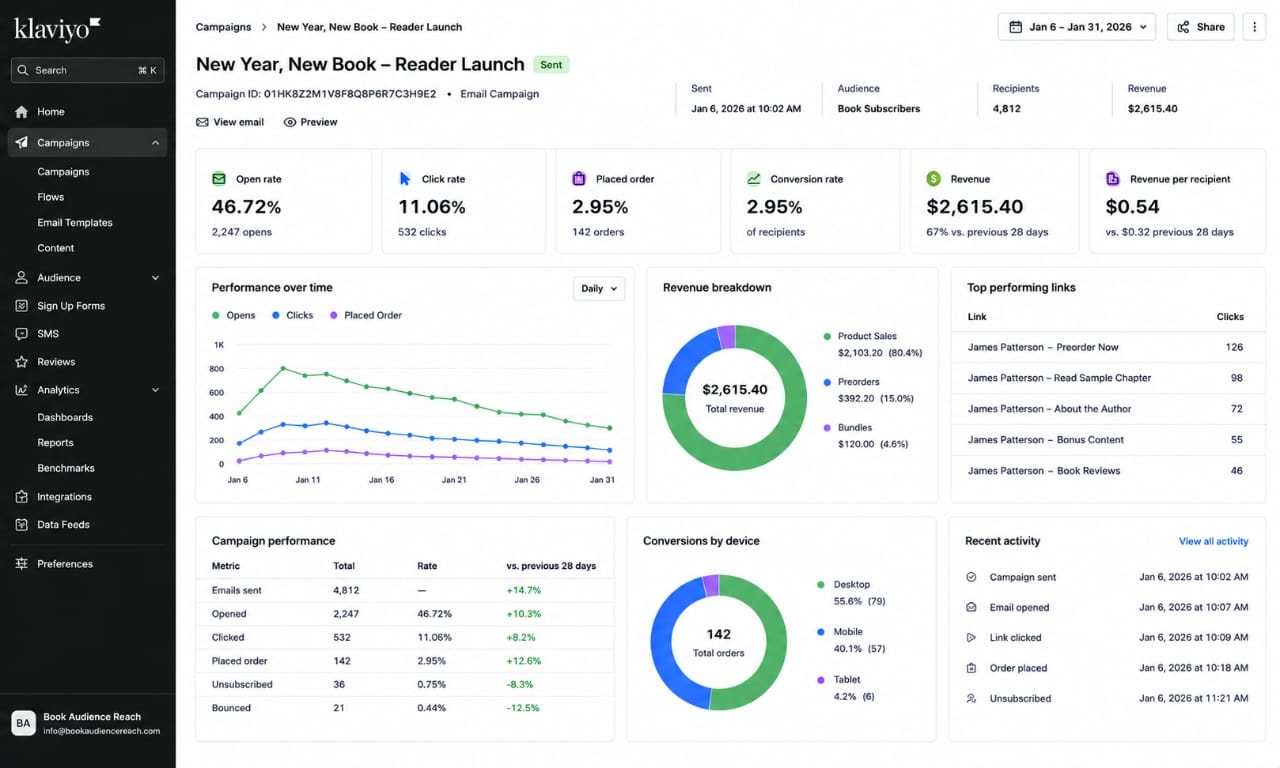1280x768 pixels.
Task: Toggle the Clicks series in chart legend
Action: click(292, 315)
